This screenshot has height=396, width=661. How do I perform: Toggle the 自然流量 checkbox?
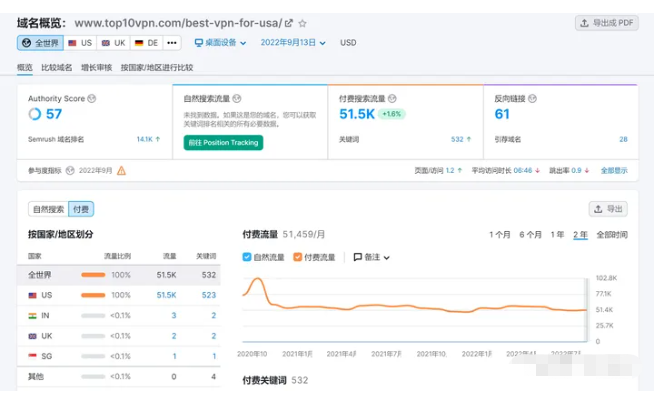point(247,257)
